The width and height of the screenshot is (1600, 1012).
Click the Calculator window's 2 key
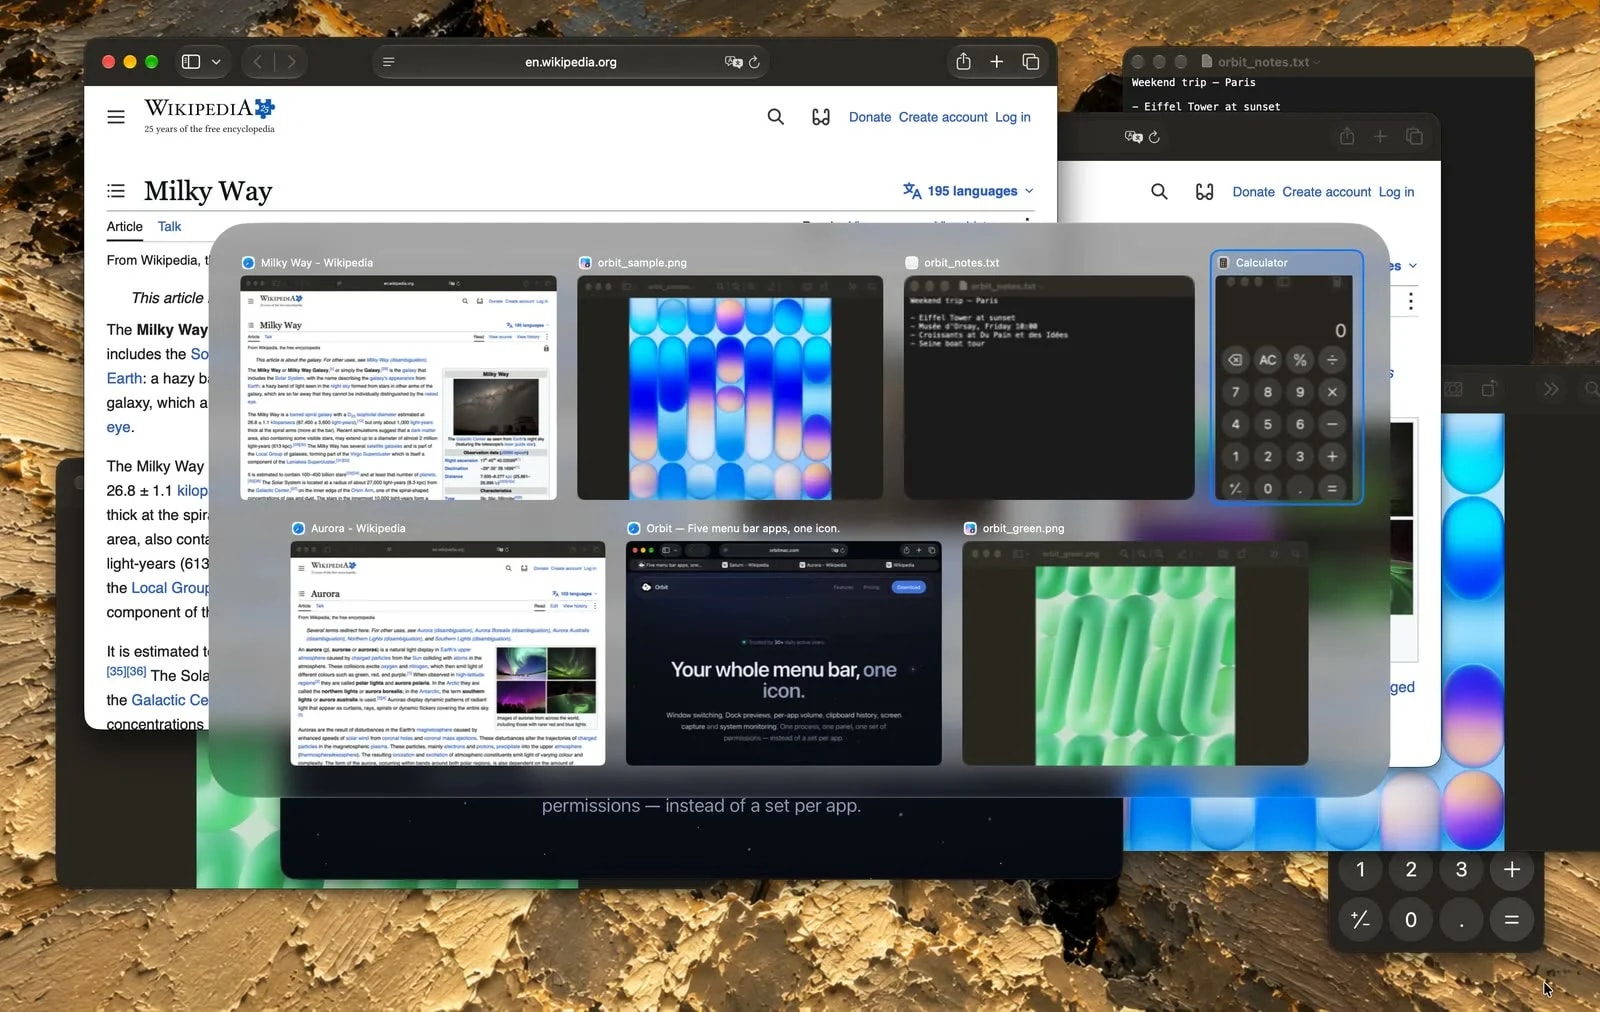coord(1411,870)
